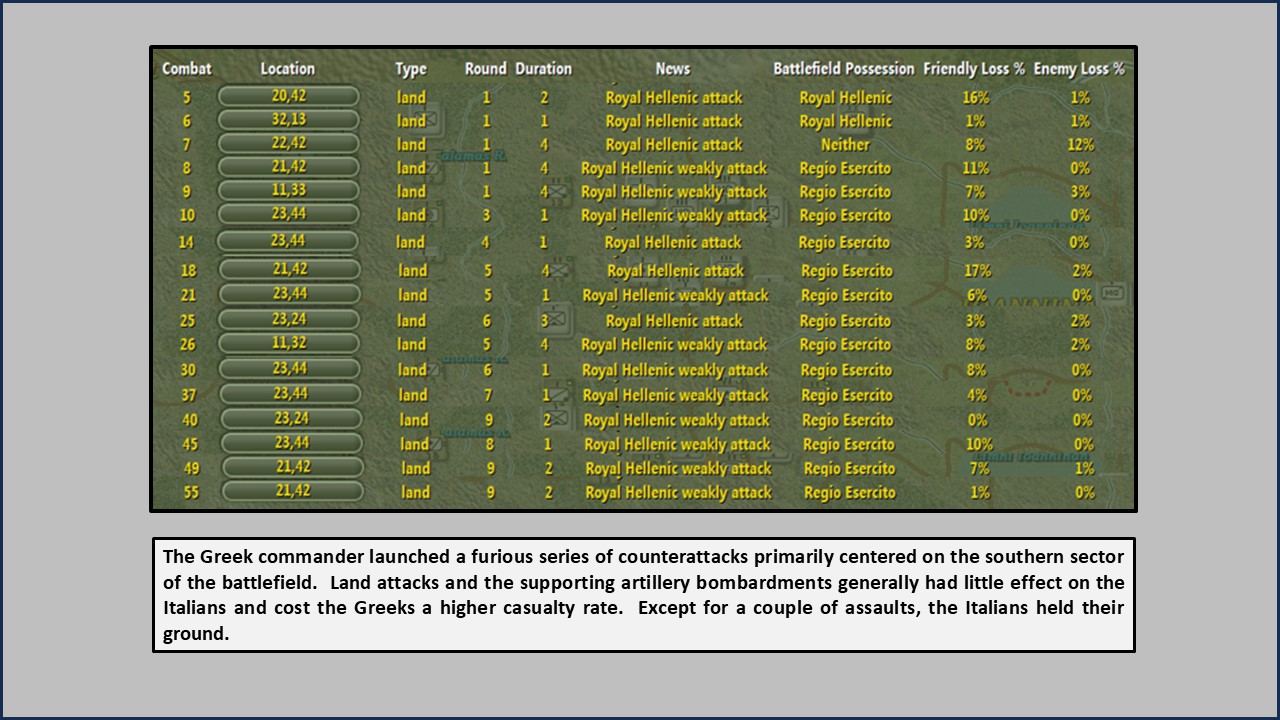Select the location button showing 20,42 for combat 5
This screenshot has height=720, width=1280.
coord(291,97)
